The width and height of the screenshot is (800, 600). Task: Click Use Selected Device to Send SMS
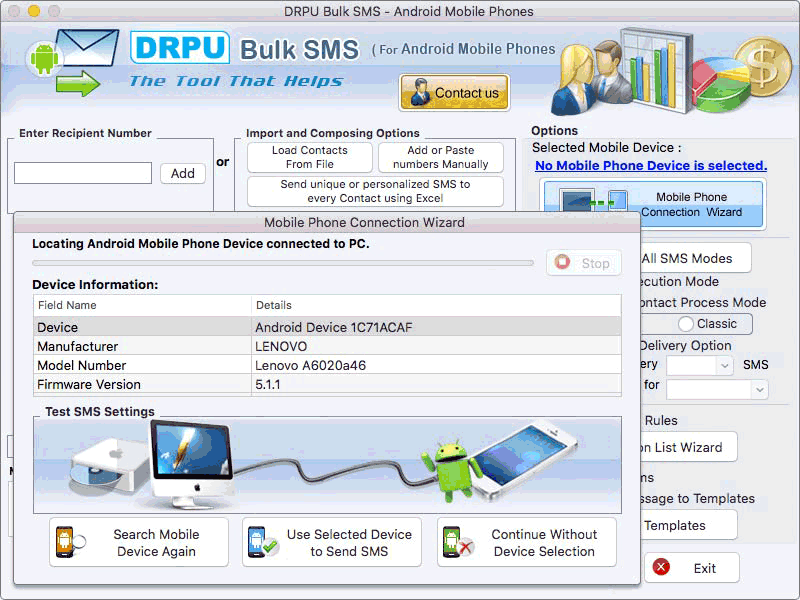[x=332, y=542]
